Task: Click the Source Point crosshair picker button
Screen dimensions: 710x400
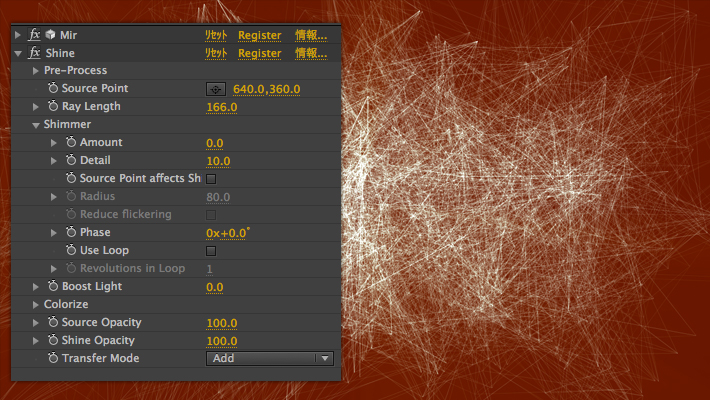Action: (x=216, y=89)
